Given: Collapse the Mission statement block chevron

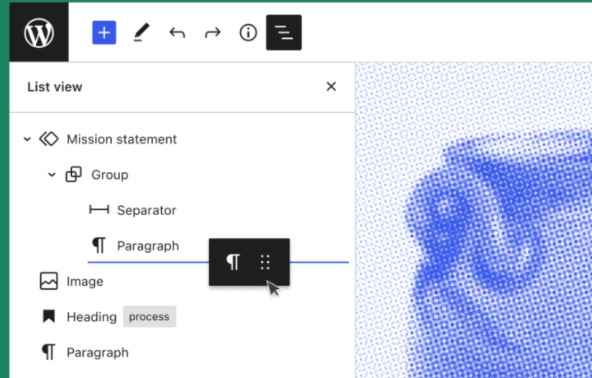Looking at the screenshot, I should [27, 139].
